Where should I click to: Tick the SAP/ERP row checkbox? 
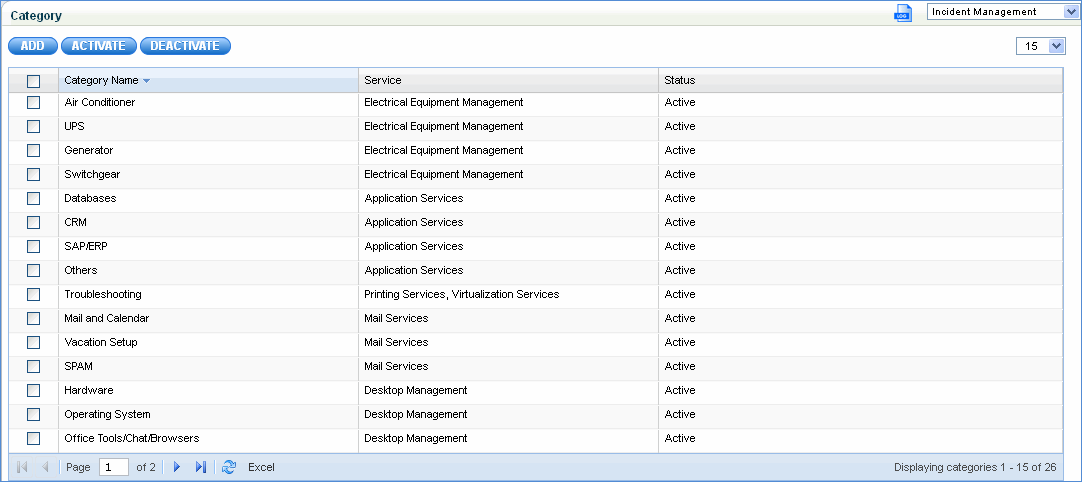pyautogui.click(x=33, y=247)
